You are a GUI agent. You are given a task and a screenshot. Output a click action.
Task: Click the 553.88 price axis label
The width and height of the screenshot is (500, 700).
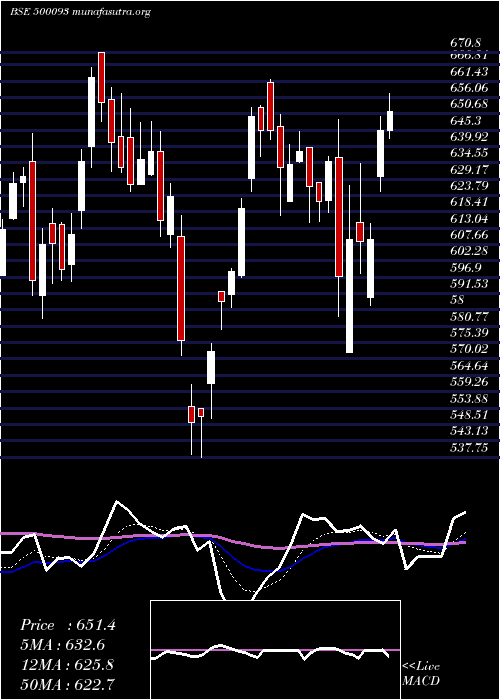click(x=469, y=398)
